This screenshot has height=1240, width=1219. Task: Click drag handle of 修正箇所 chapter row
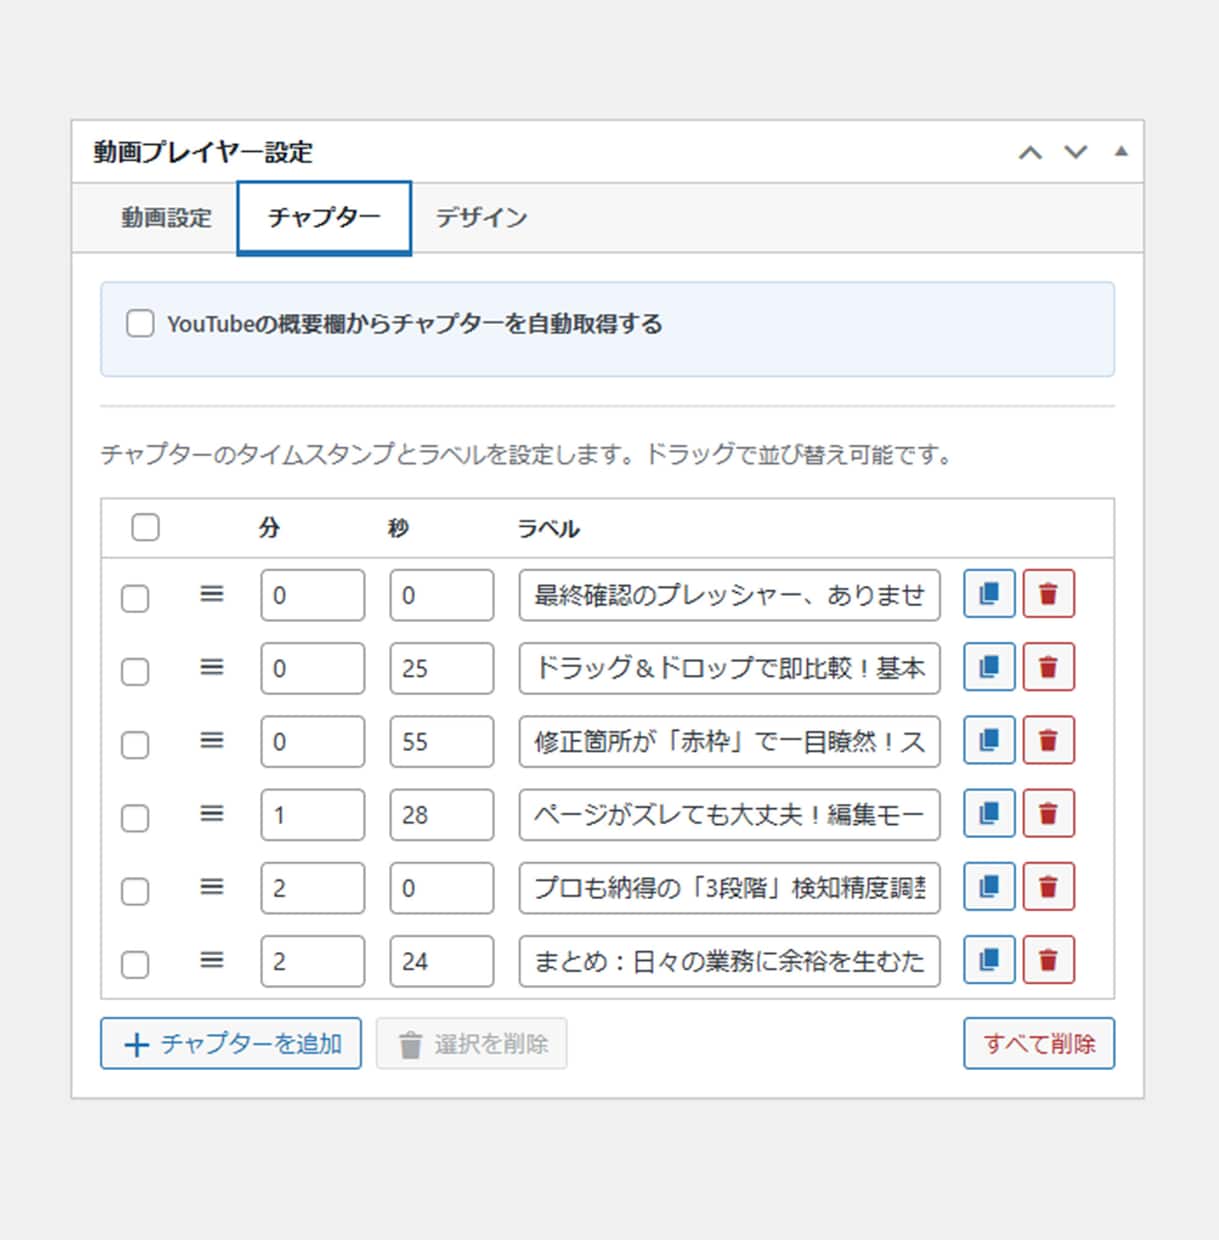tap(211, 740)
